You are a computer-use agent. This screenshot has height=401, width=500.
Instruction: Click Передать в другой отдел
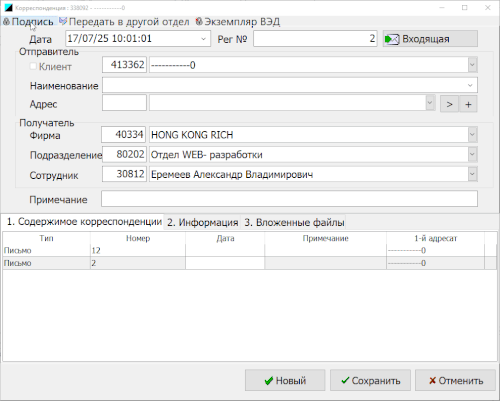click(x=124, y=22)
